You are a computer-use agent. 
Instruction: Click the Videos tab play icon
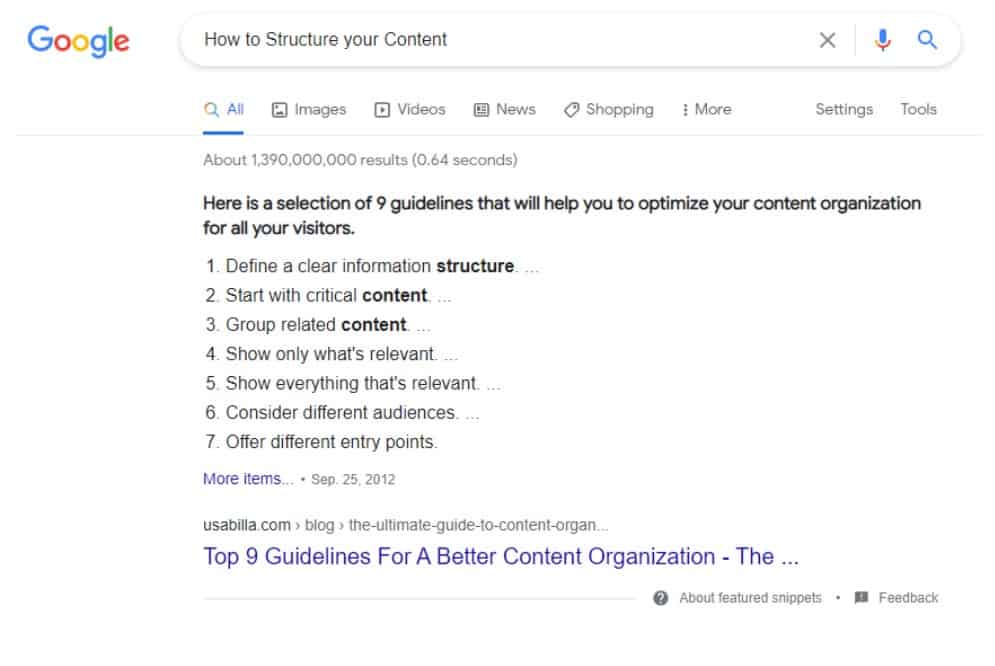coord(382,110)
